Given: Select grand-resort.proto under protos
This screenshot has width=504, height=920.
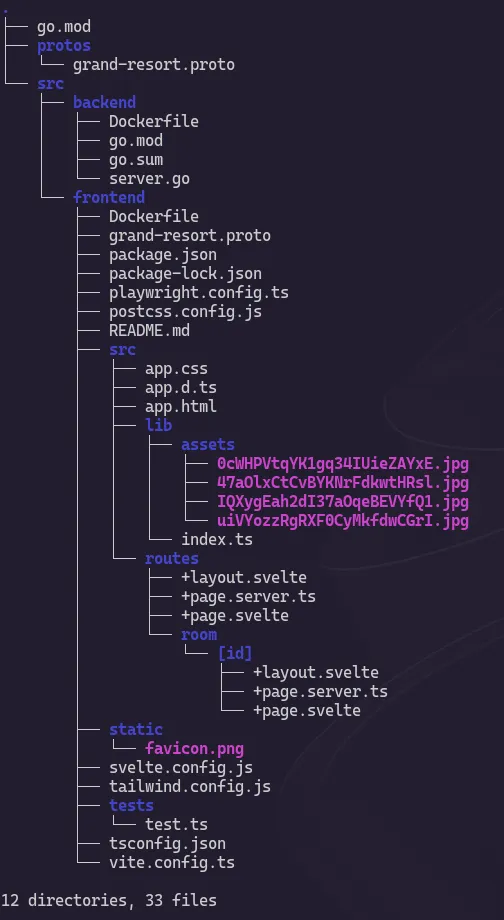Looking at the screenshot, I should [x=154, y=65].
